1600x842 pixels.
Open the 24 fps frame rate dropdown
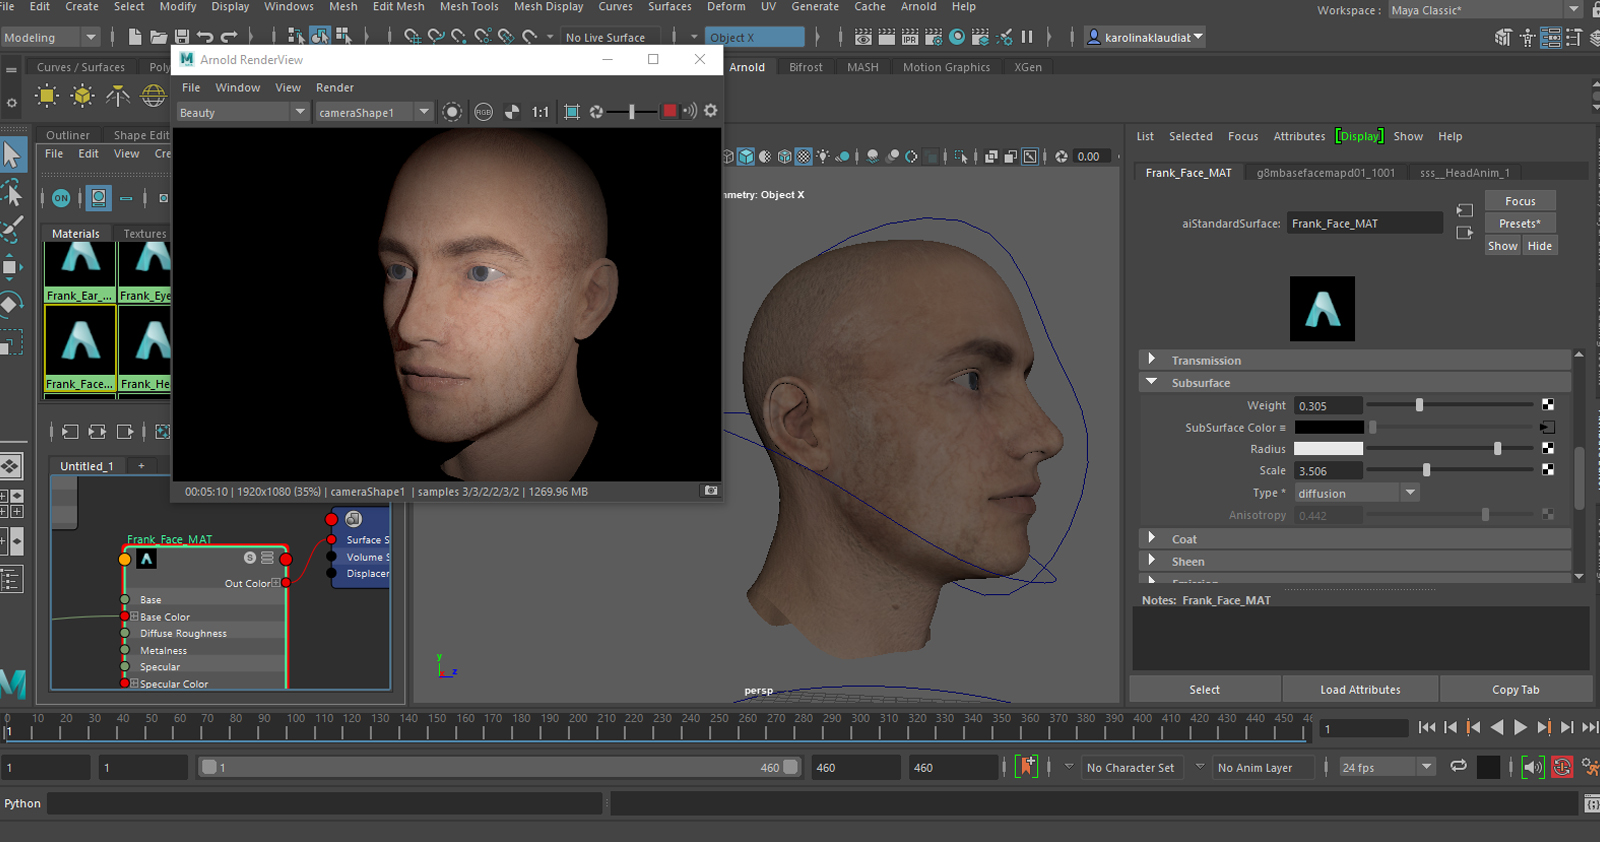click(1387, 767)
